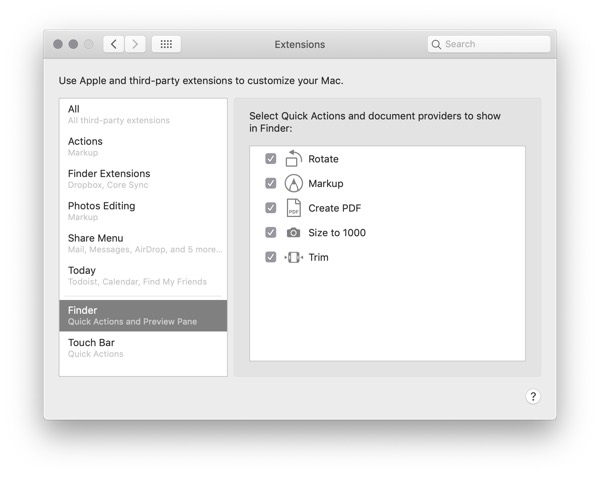Open the Touch Bar category
This screenshot has height=477, width=600.
point(143,348)
